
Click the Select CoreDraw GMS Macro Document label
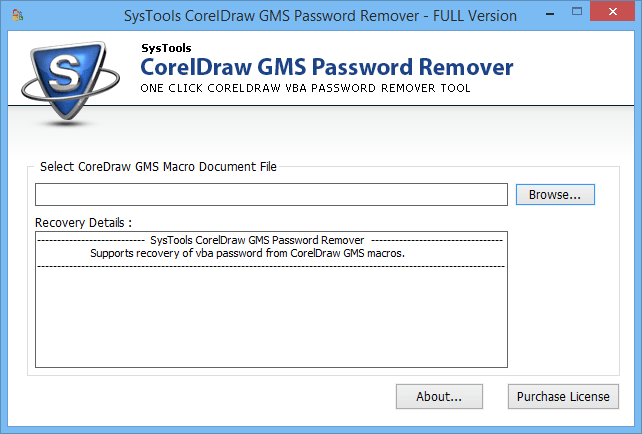(x=158, y=167)
